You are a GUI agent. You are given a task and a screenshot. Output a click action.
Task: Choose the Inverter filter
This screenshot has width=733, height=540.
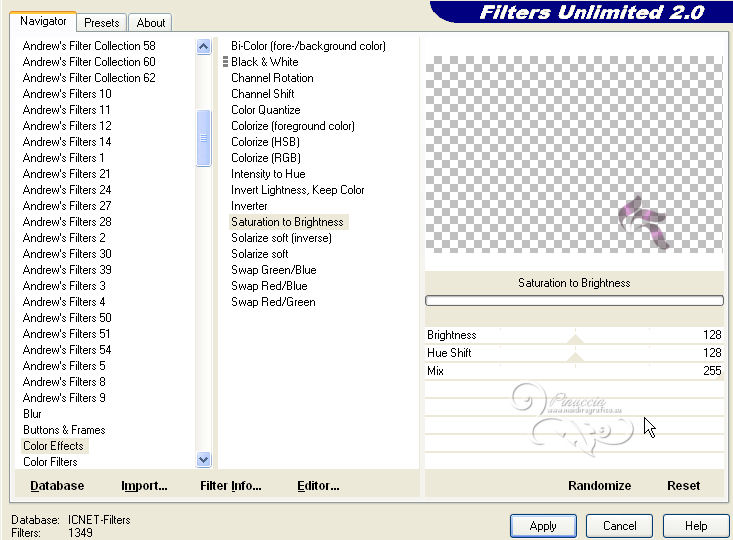(x=249, y=206)
